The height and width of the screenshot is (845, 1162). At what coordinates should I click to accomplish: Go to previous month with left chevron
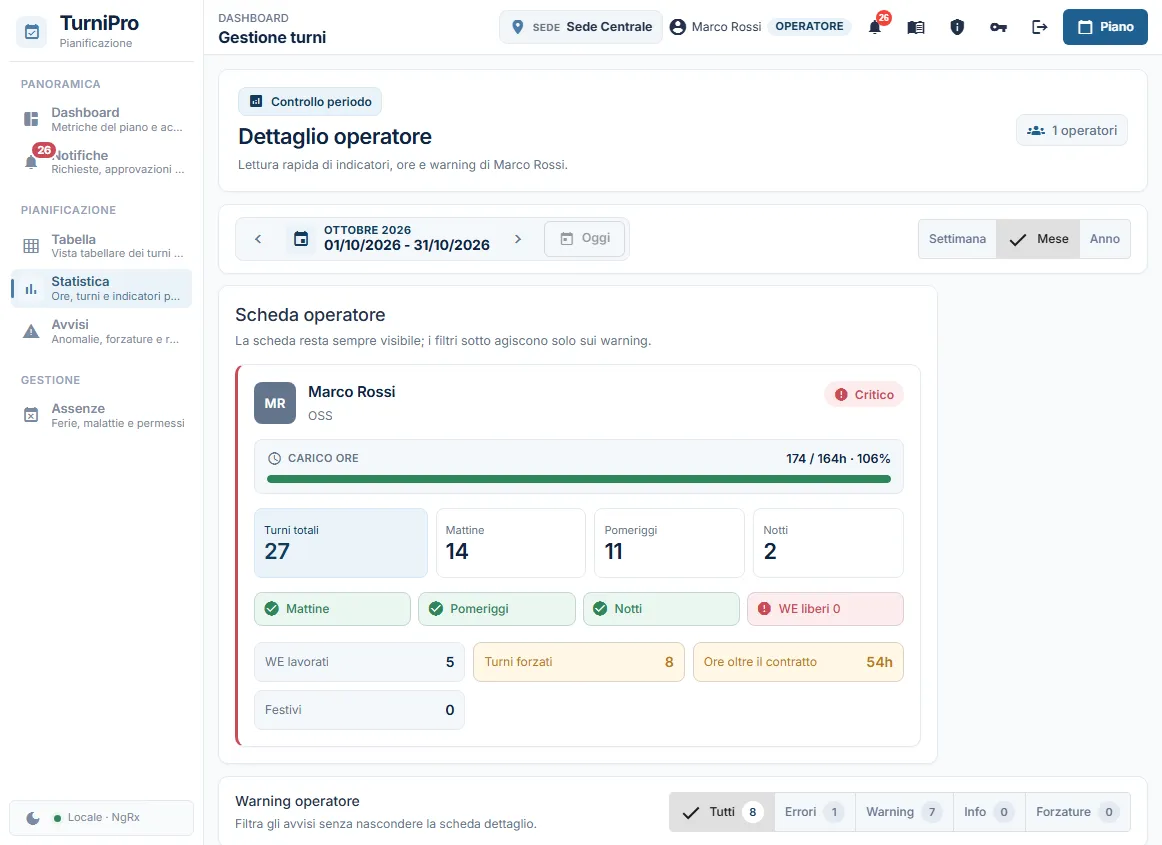tap(258, 239)
